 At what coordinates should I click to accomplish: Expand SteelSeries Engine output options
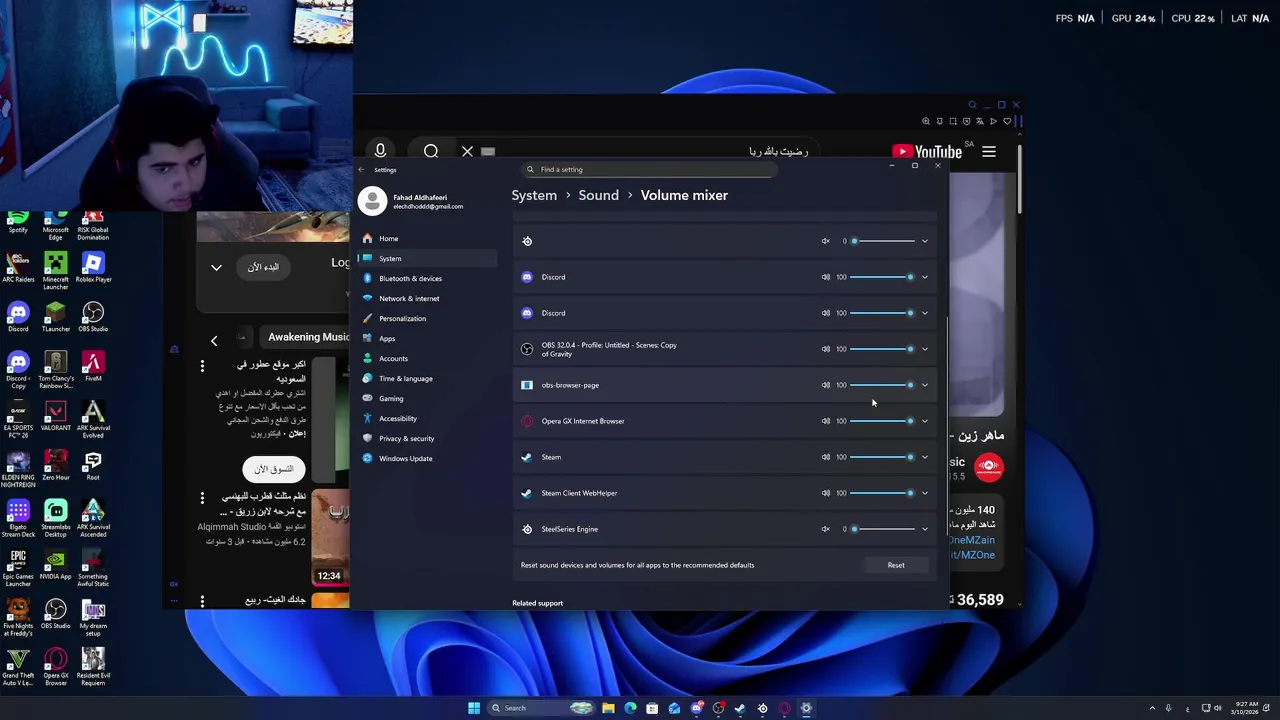click(924, 529)
